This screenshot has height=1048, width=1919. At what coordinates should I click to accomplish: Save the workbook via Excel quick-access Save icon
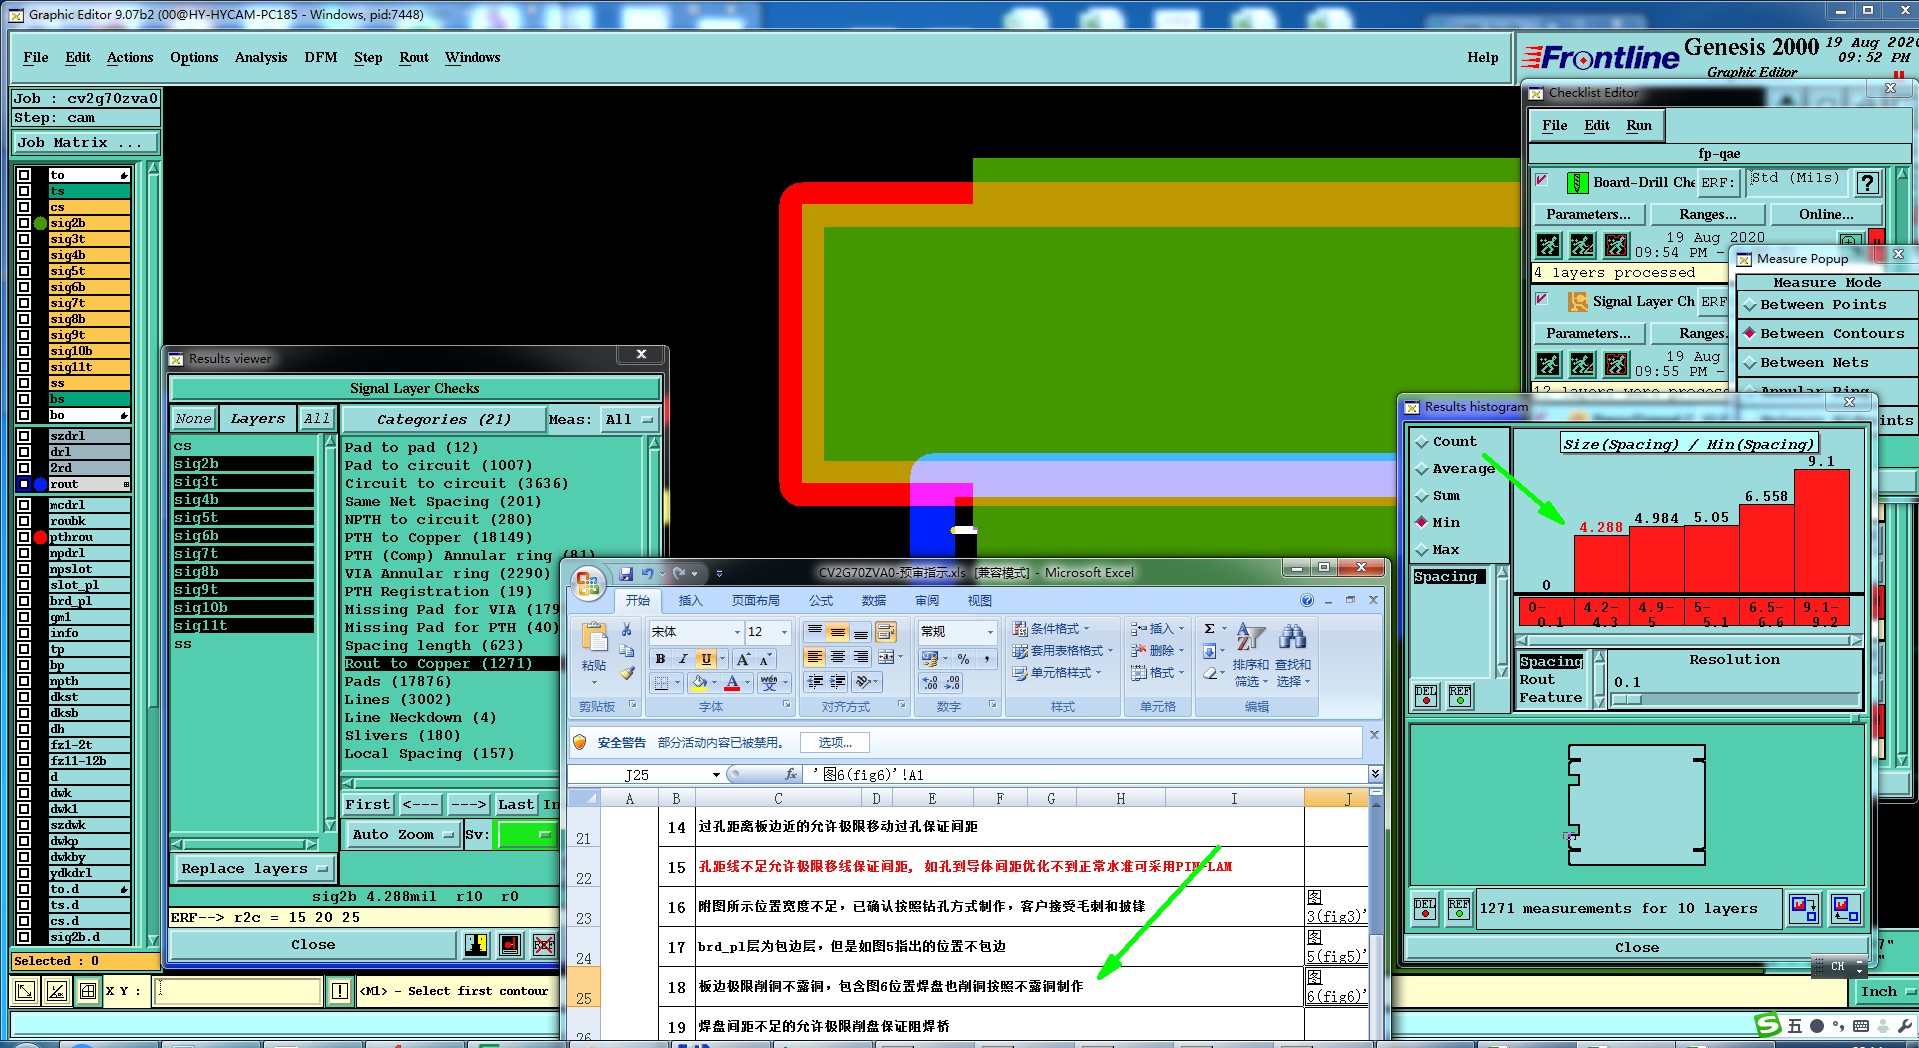[x=626, y=573]
